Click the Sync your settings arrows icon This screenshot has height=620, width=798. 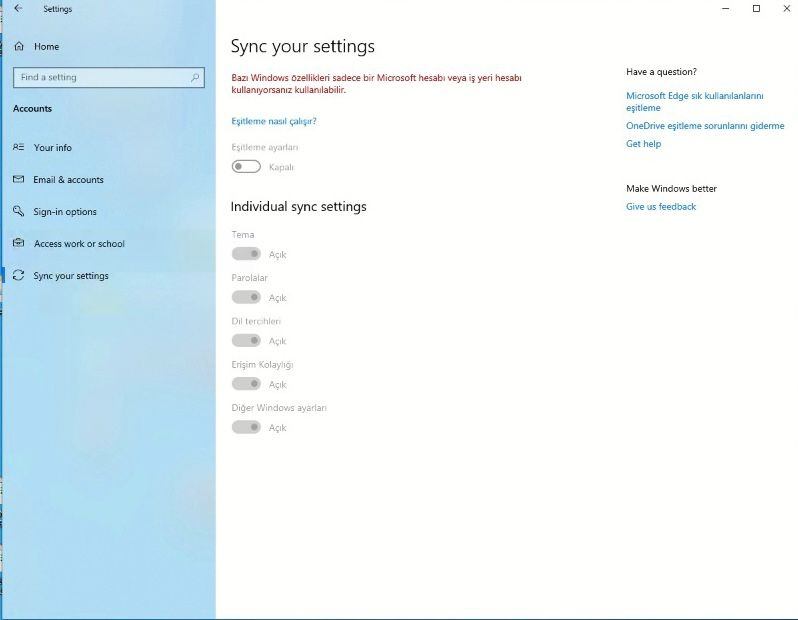coord(18,275)
